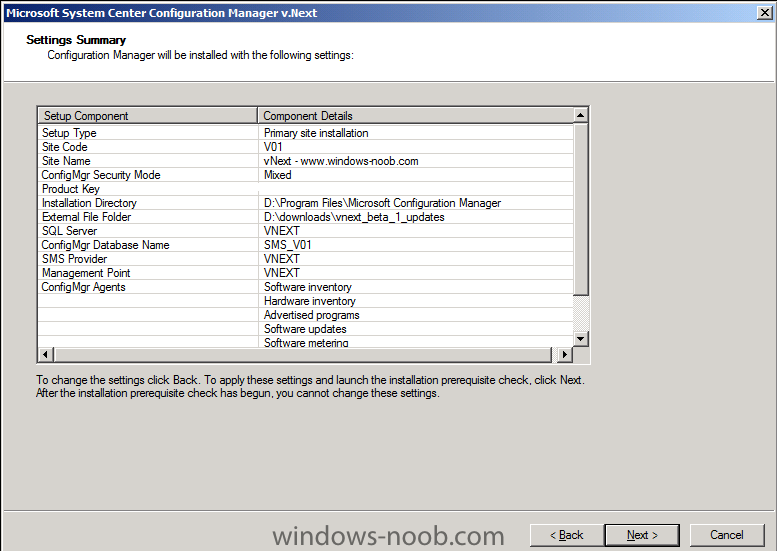The height and width of the screenshot is (551, 777).
Task: Select the Site Code row
Action: click(306, 147)
